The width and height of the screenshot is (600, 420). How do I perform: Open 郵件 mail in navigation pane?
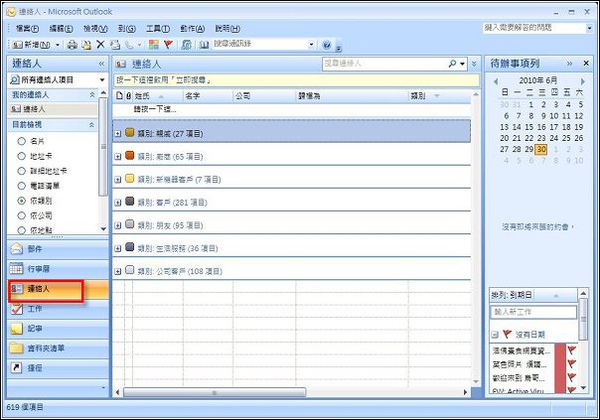58,249
